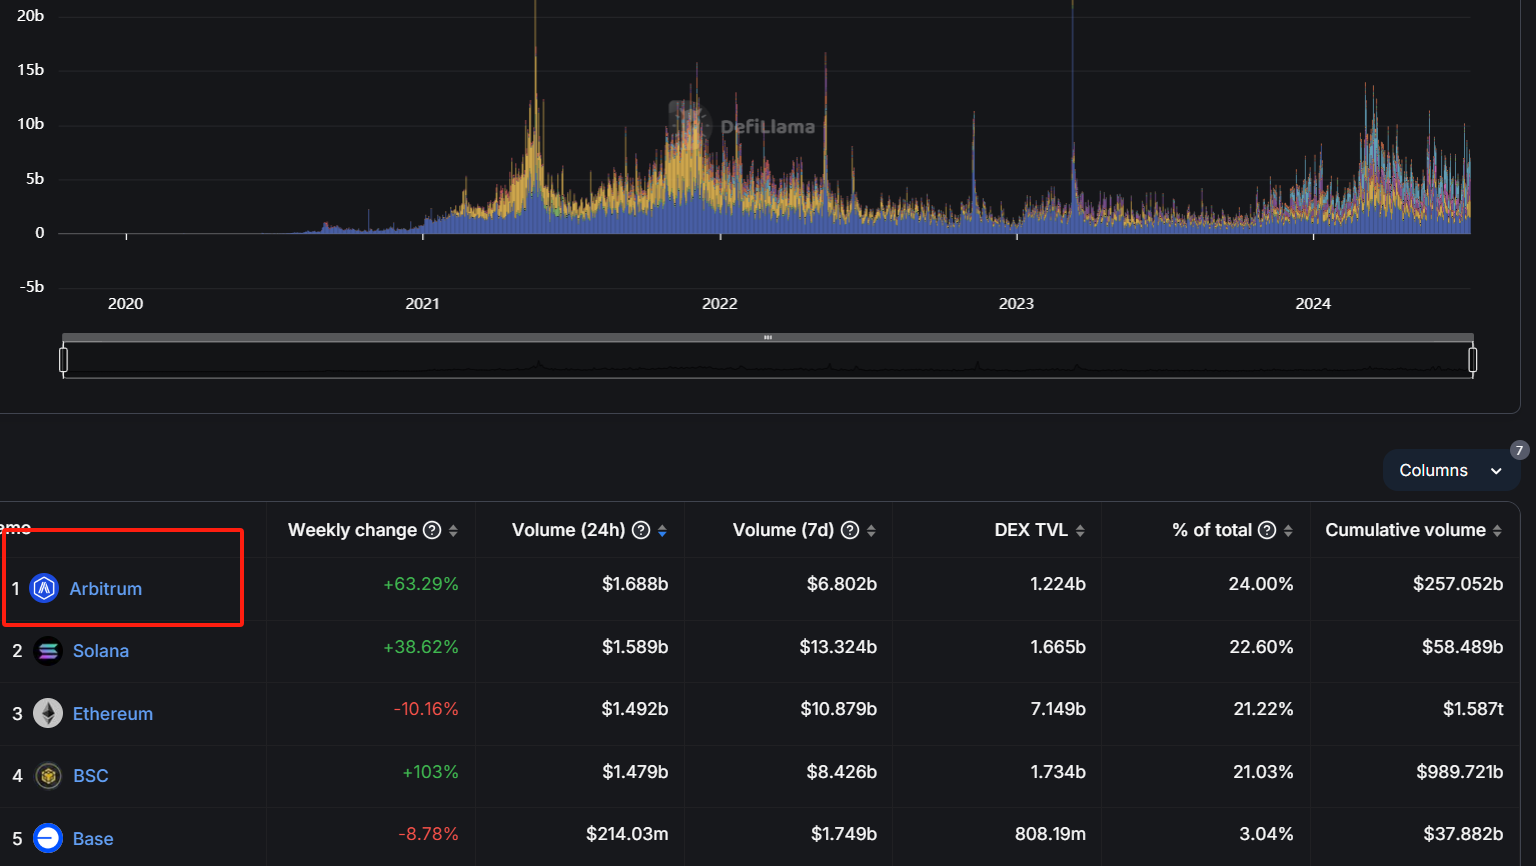Click BSC share 21.03%

tap(1263, 772)
